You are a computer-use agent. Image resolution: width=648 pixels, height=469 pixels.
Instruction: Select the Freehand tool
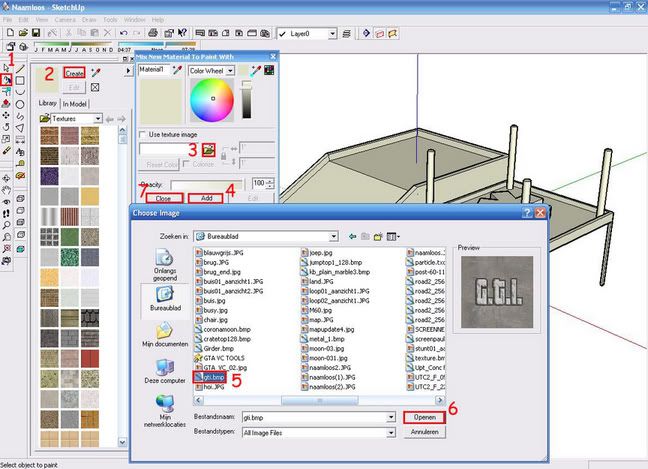pos(20,116)
